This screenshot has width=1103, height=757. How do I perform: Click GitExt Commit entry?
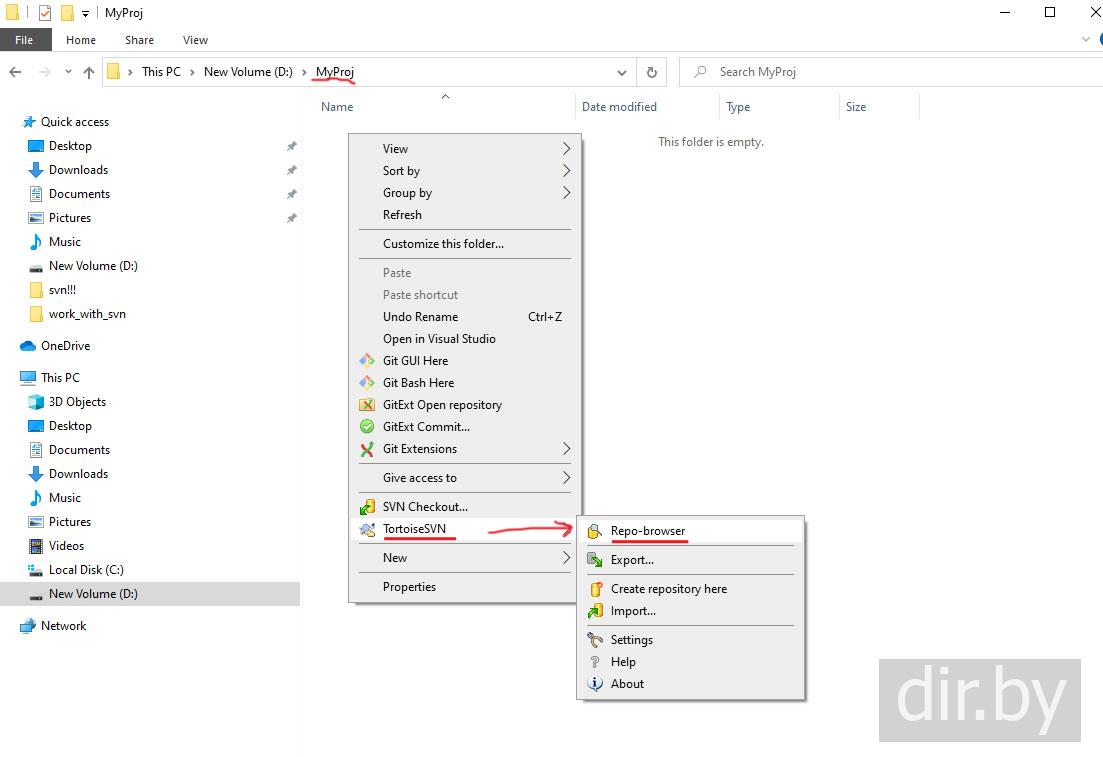point(426,427)
